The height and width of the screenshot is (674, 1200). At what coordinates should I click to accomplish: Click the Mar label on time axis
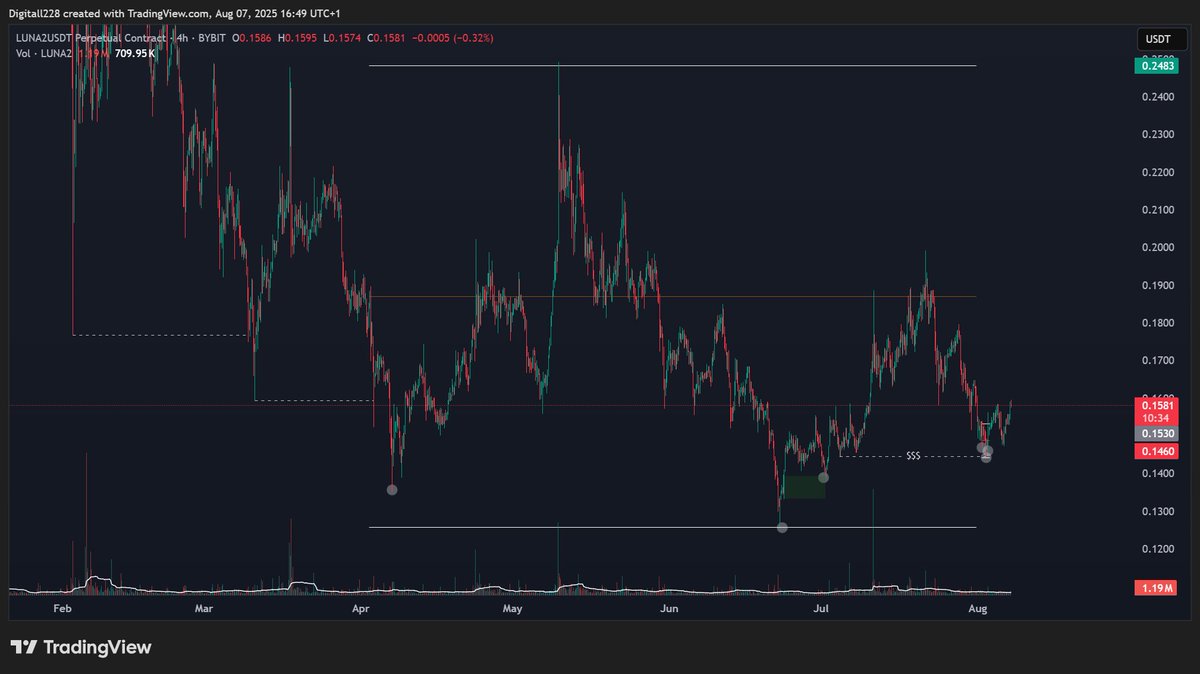coord(204,608)
